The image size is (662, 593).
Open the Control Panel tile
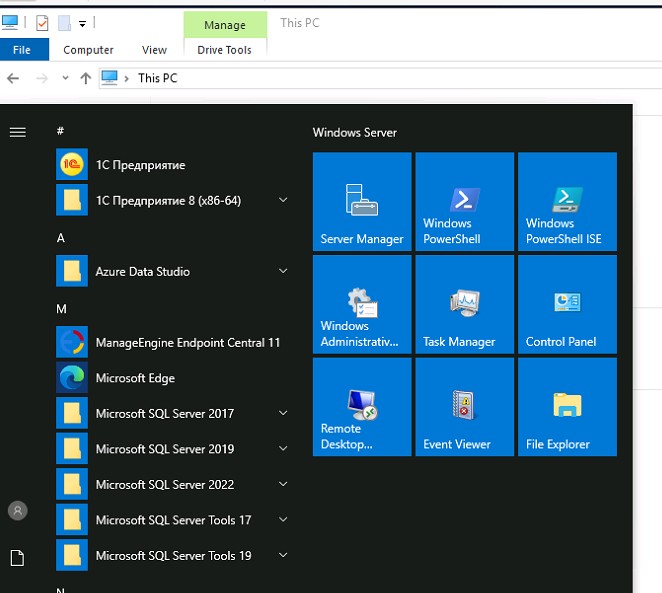click(x=567, y=304)
